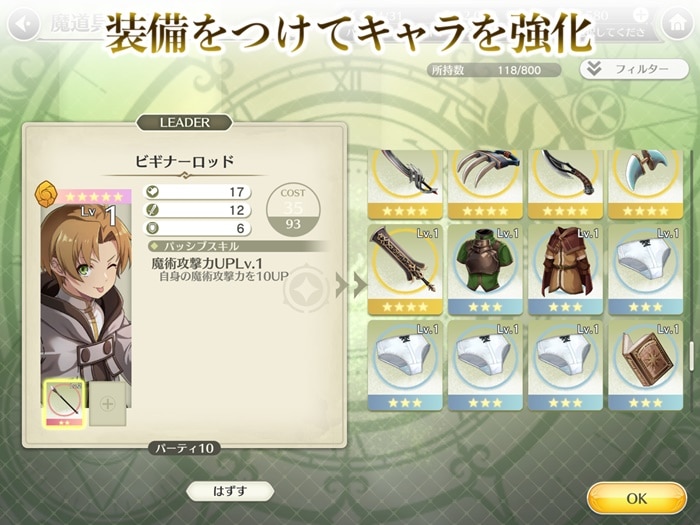The height and width of the screenshot is (525, 700).
Task: Open the フィルター dropdown
Action: (634, 69)
